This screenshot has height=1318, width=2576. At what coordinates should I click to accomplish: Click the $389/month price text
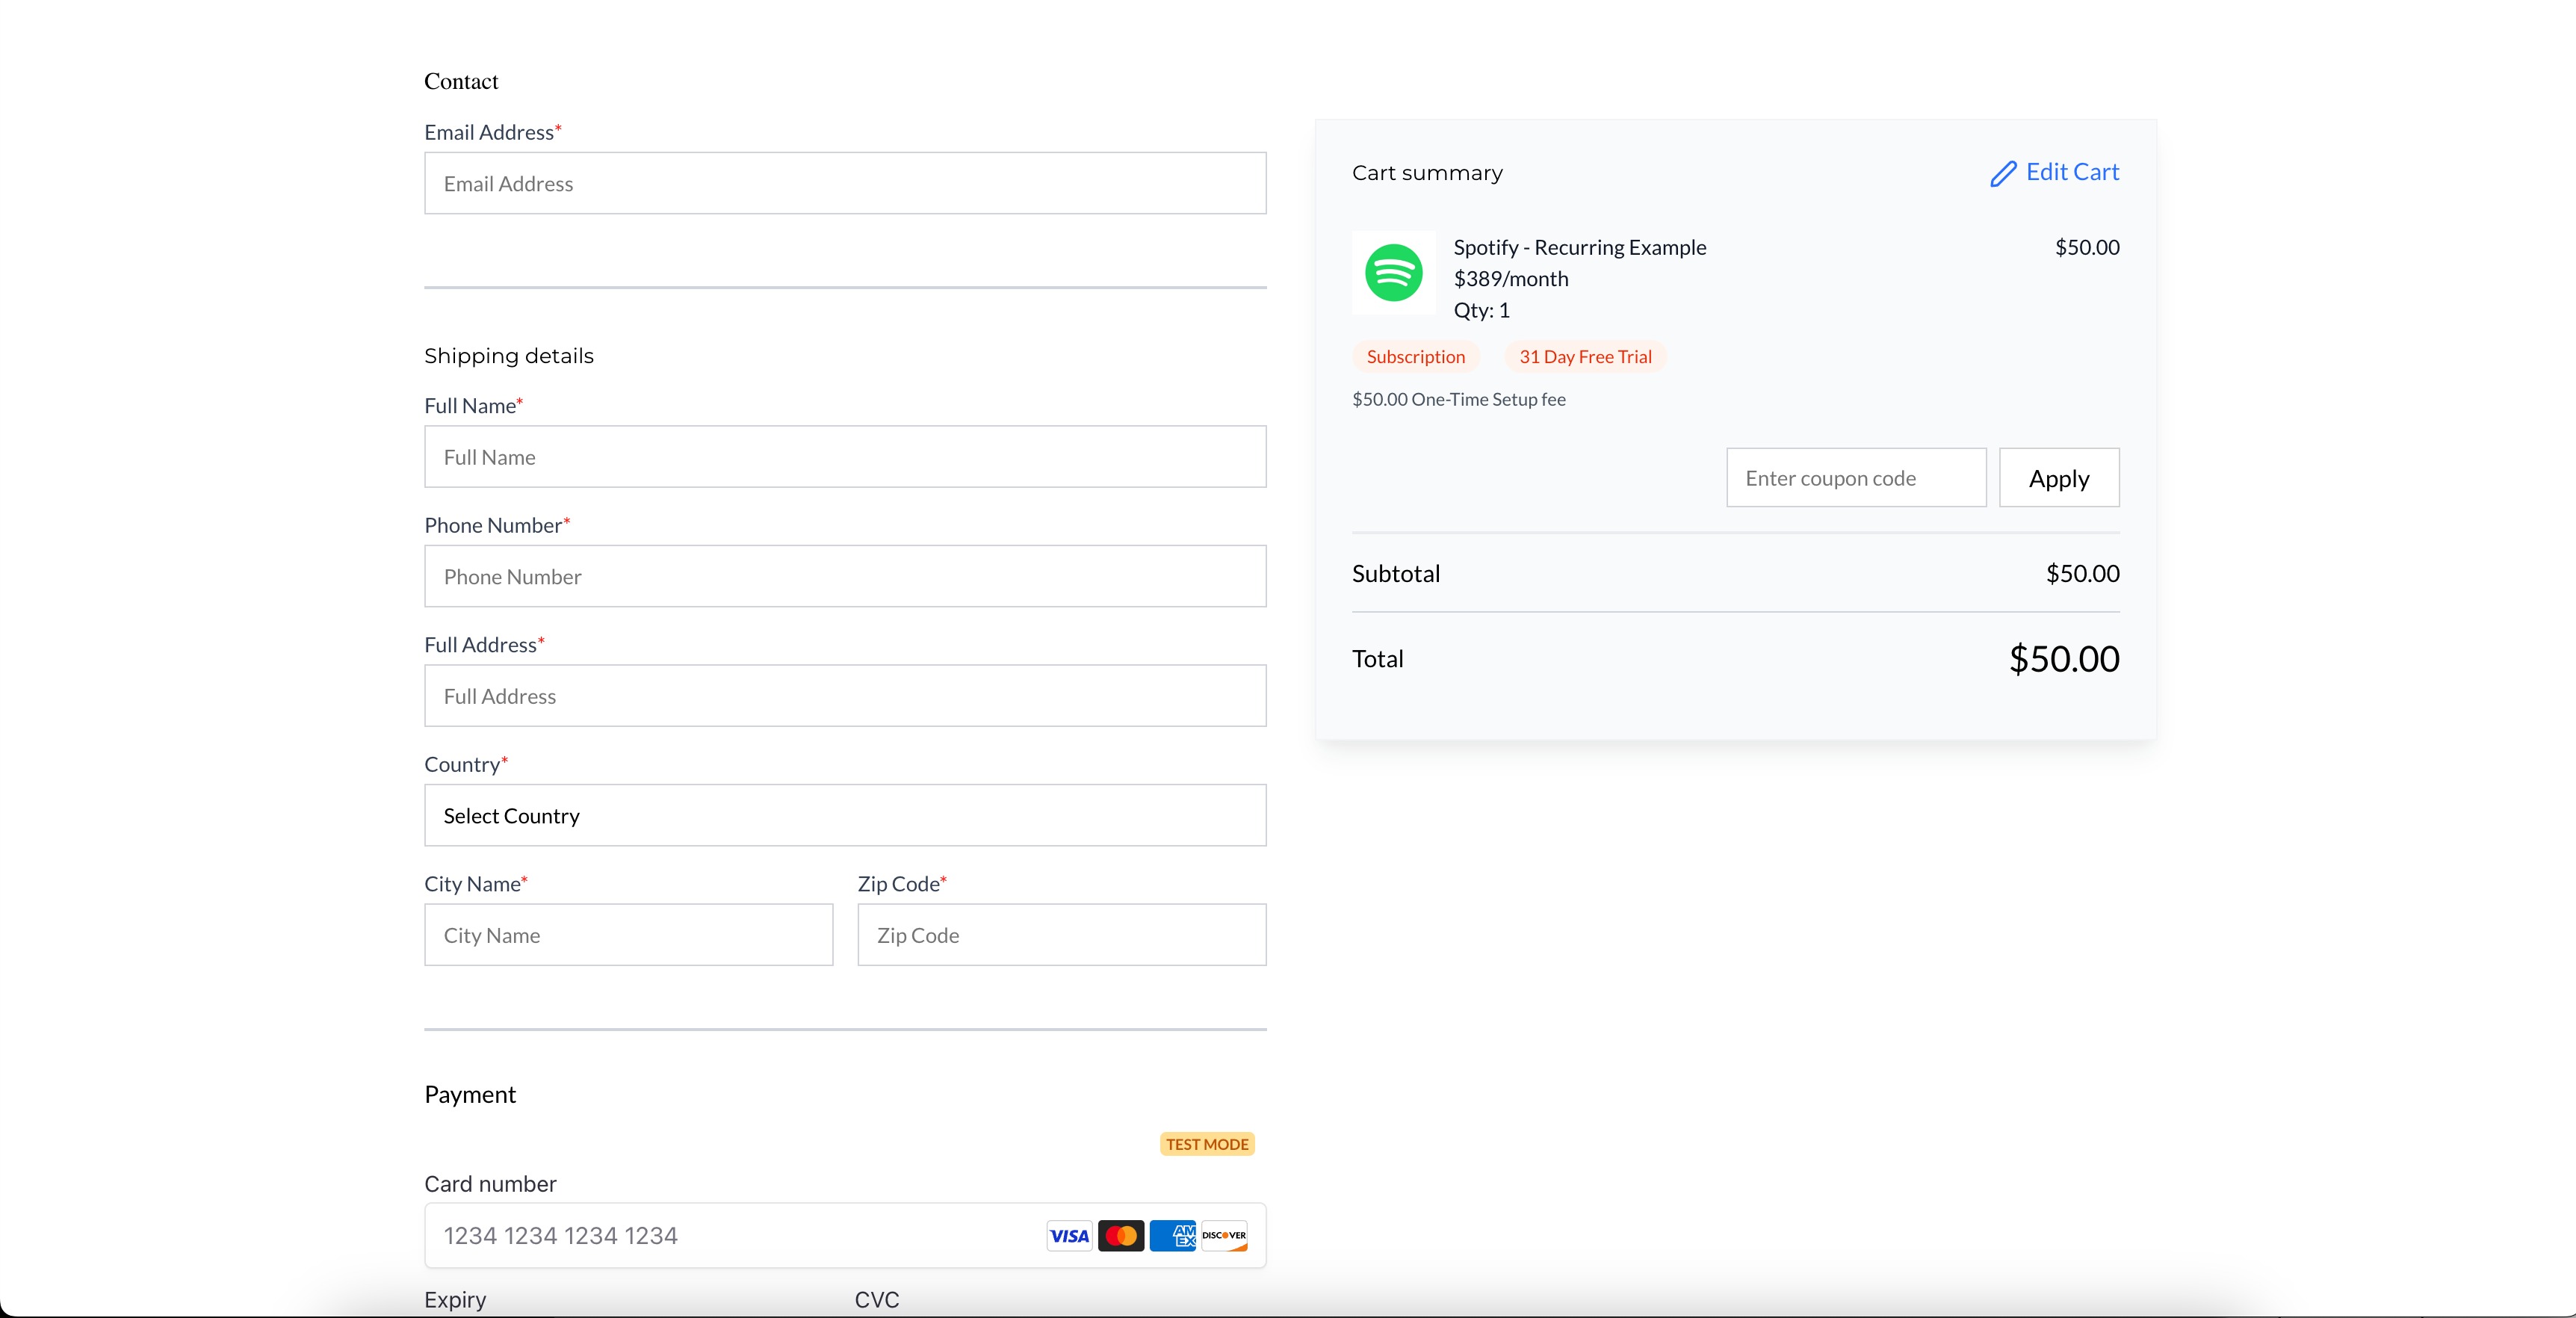click(x=1510, y=279)
